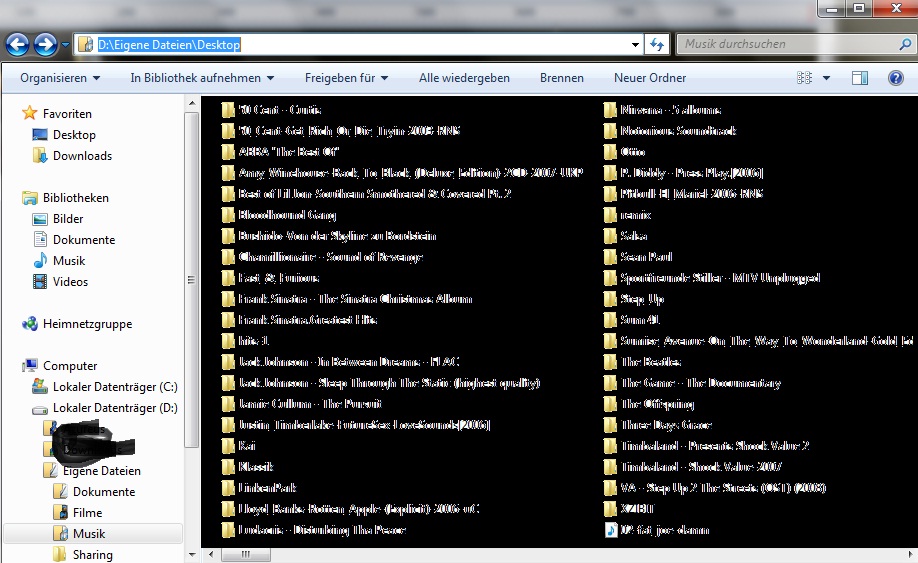Open the 'Freigeben für' menu
918x563 pixels.
tap(346, 78)
